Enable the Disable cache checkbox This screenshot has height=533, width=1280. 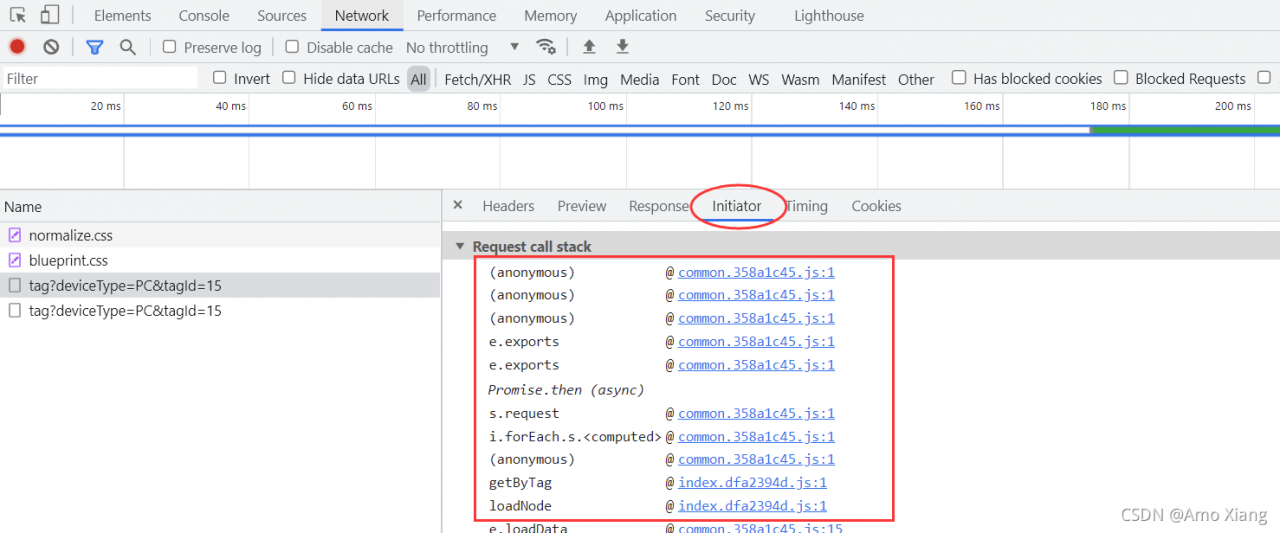[x=292, y=47]
